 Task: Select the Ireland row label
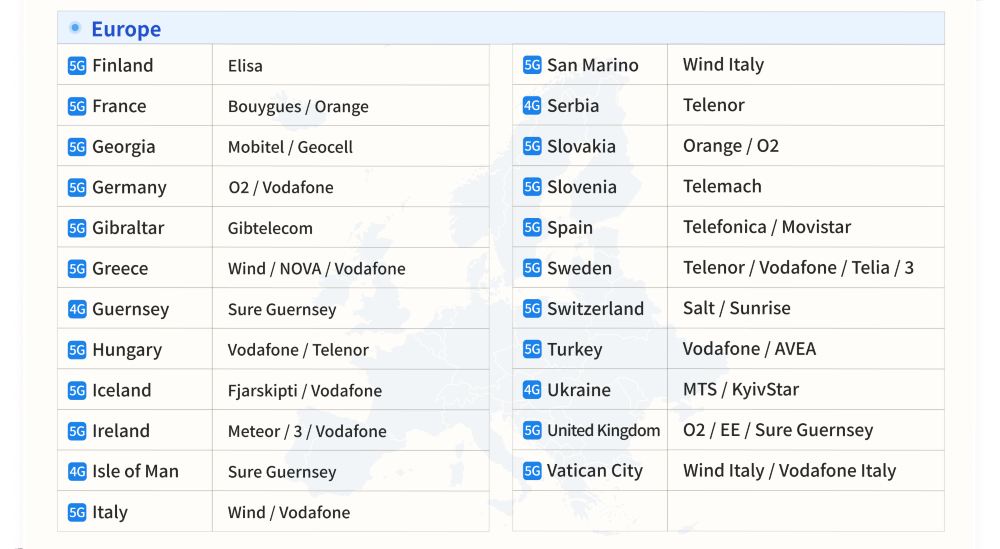(x=121, y=432)
